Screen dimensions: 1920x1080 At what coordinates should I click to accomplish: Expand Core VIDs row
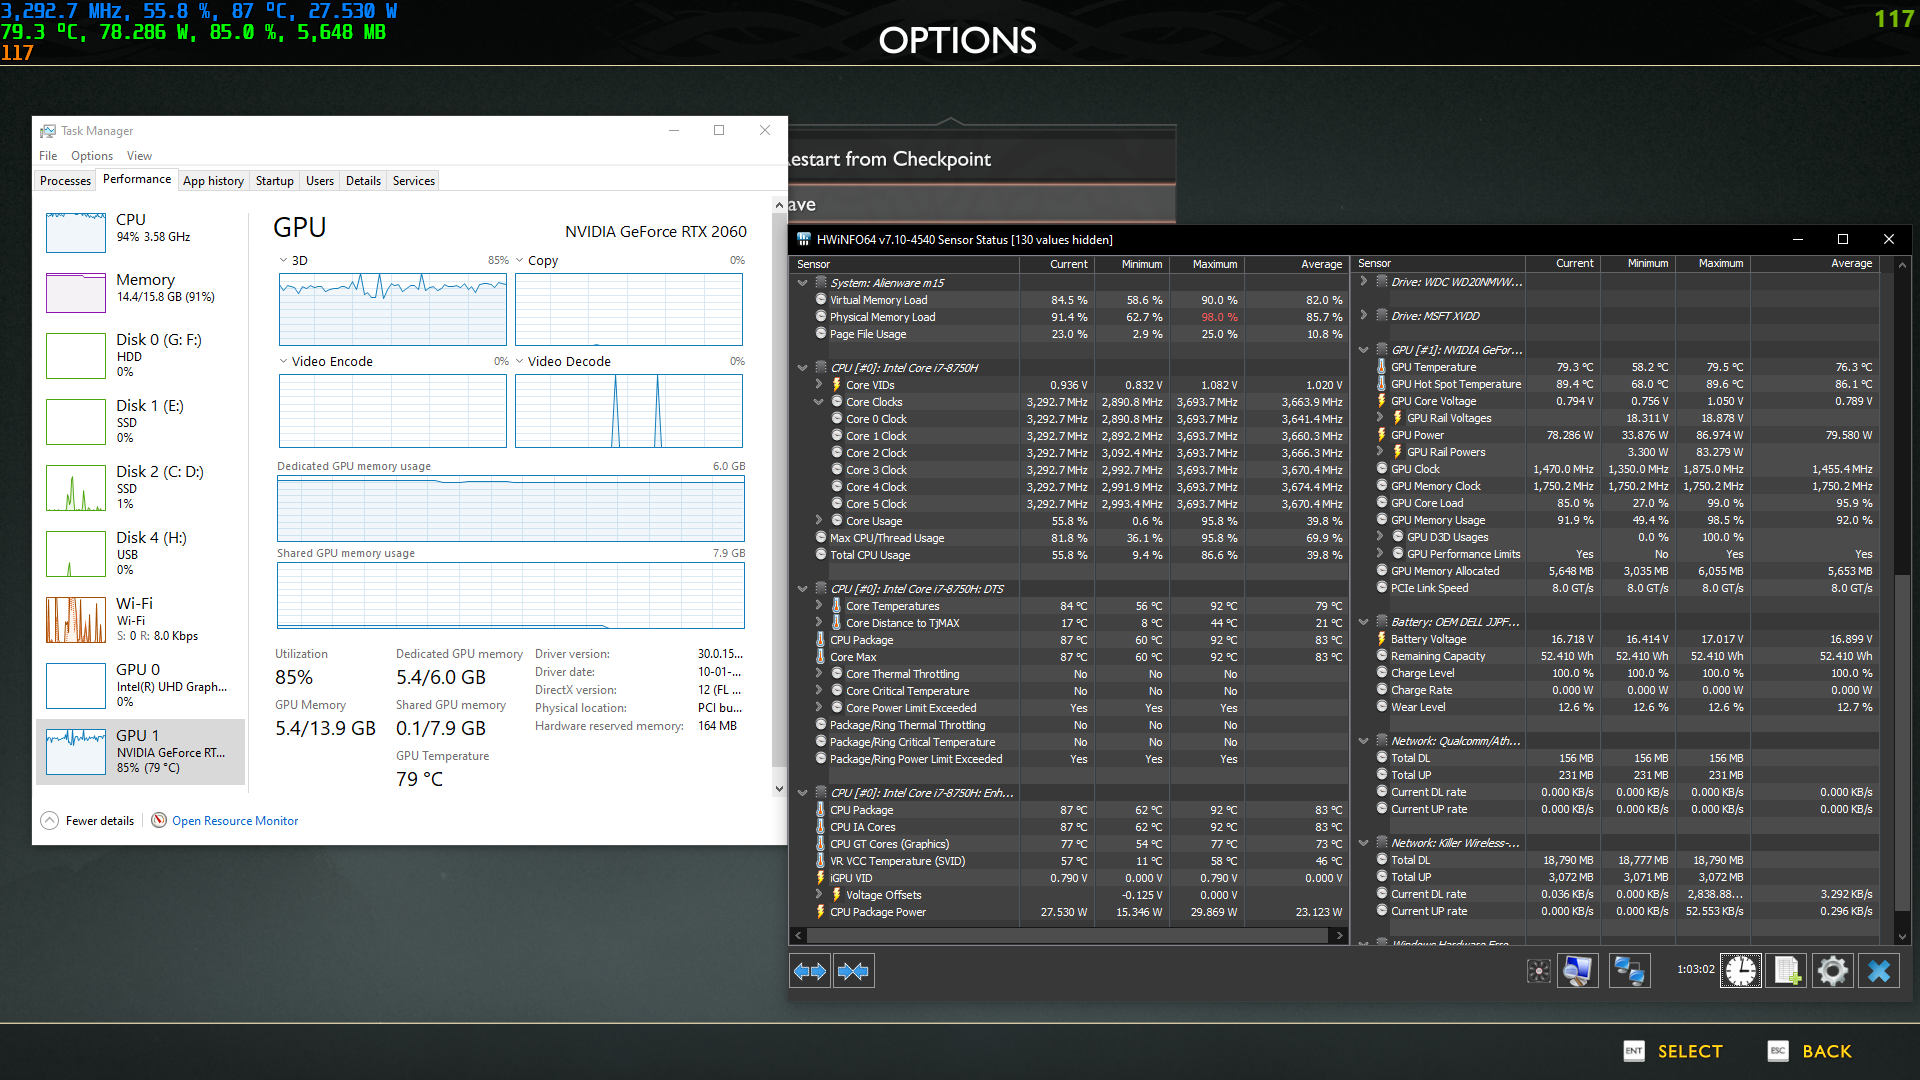[x=819, y=385]
